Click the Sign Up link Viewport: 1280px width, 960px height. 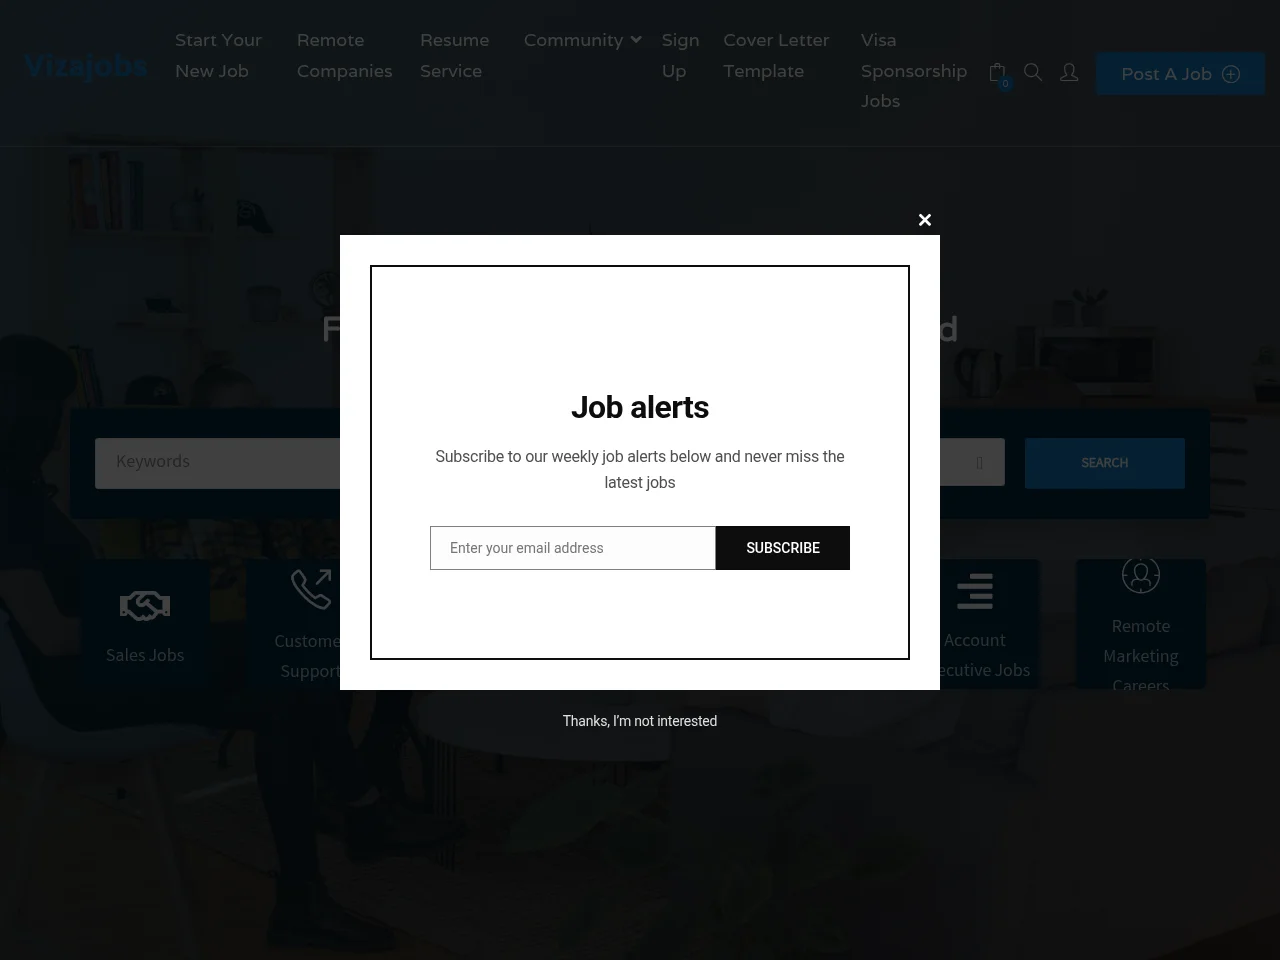coord(681,56)
